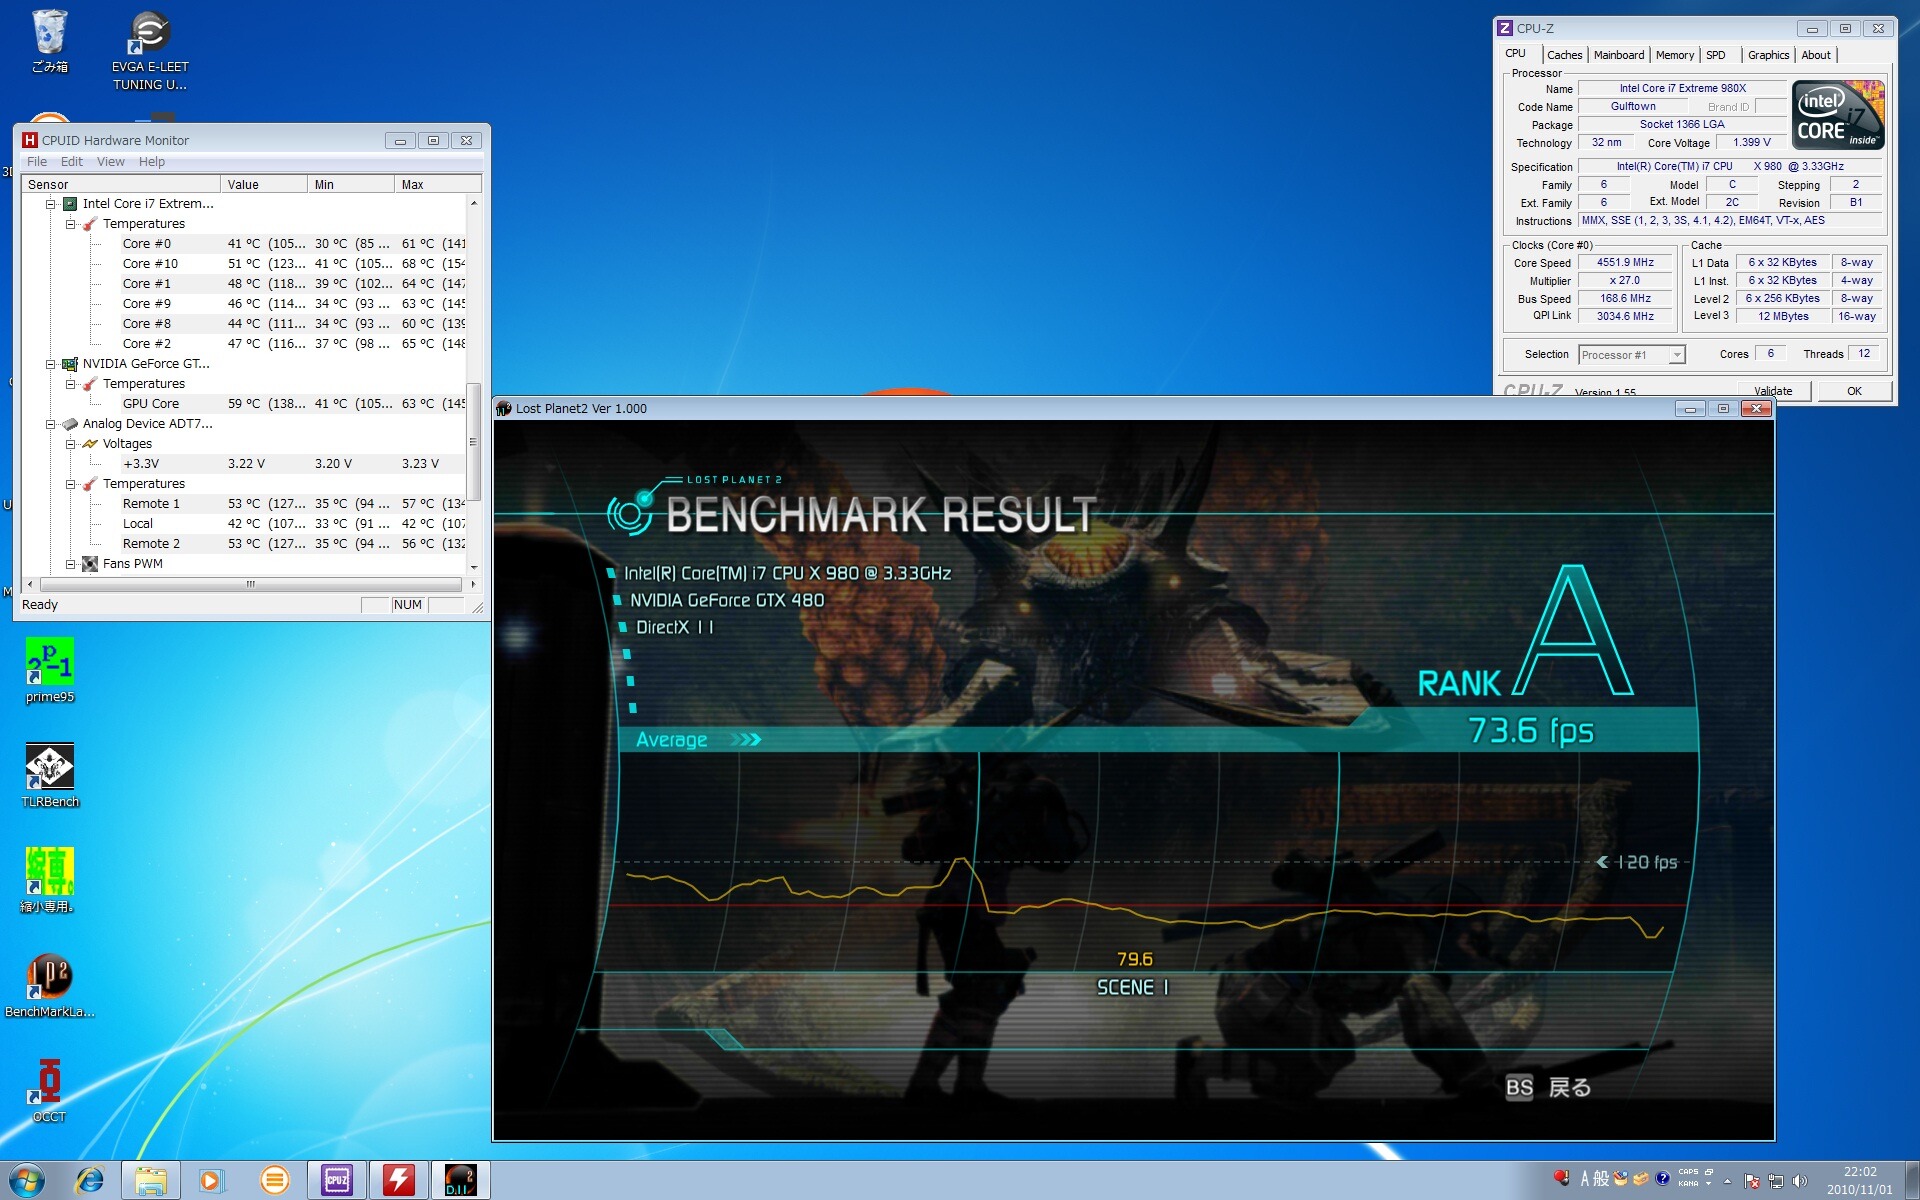The height and width of the screenshot is (1200, 1920).
Task: Collapse the Voltages tree branch
Action: point(71,444)
